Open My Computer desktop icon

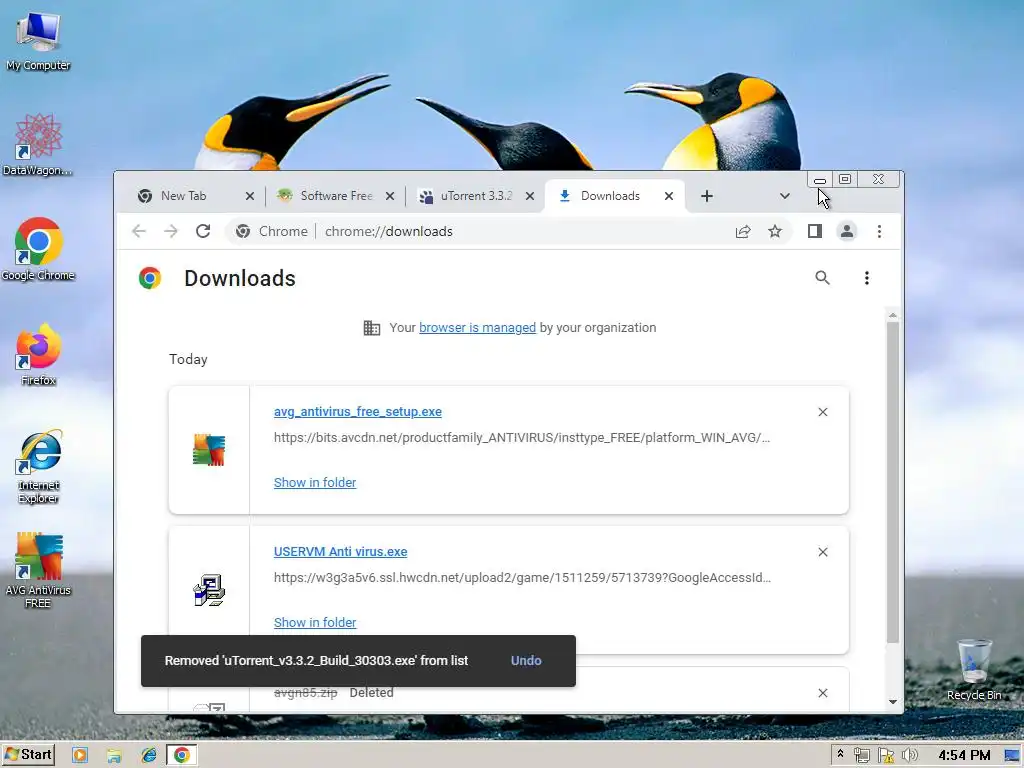coord(38,40)
